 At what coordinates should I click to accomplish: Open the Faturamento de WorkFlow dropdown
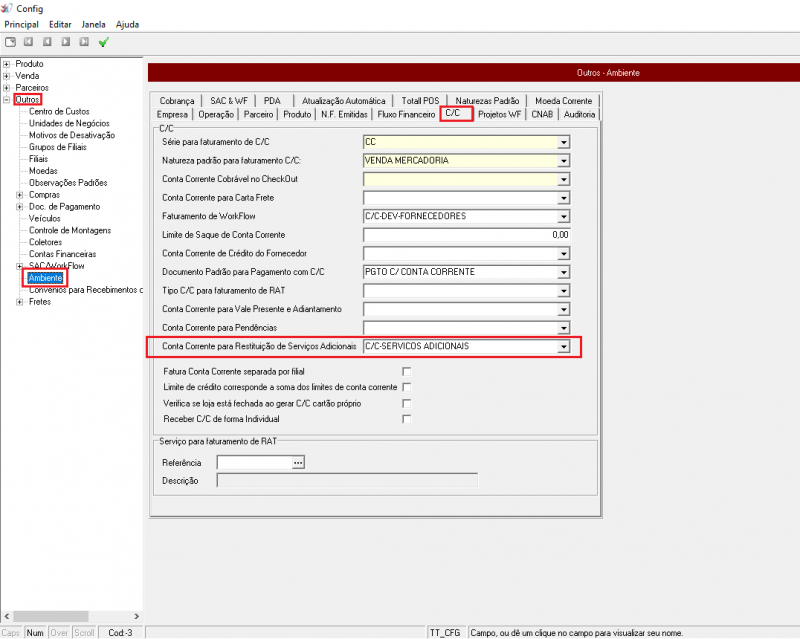coord(563,216)
